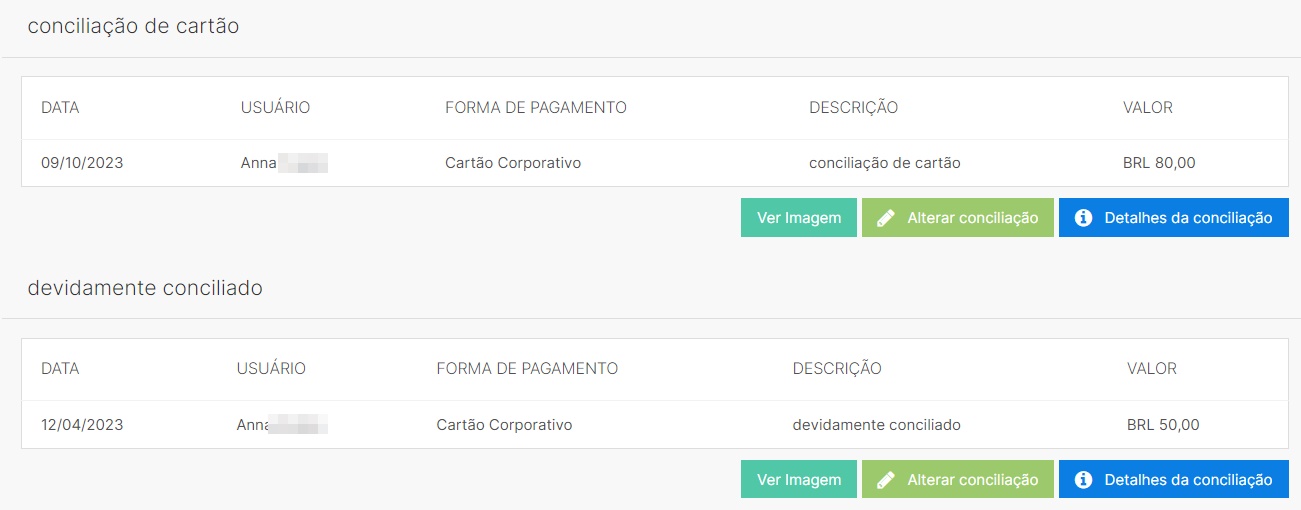Click Cartão Corporativo in the 12/04/2023 row
1301x510 pixels.
pos(504,425)
